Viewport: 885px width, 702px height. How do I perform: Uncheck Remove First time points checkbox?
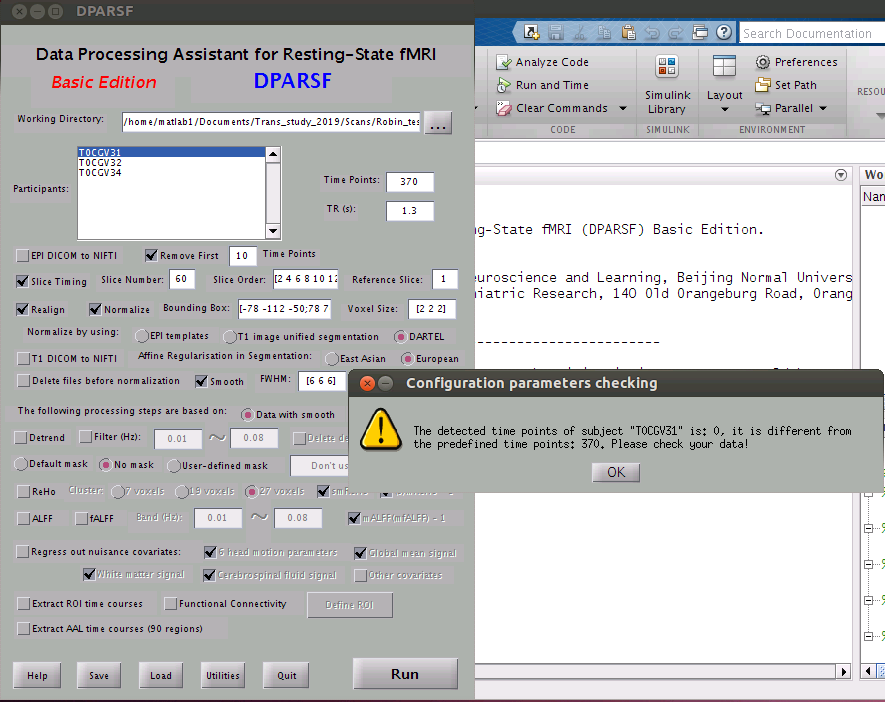tap(151, 255)
